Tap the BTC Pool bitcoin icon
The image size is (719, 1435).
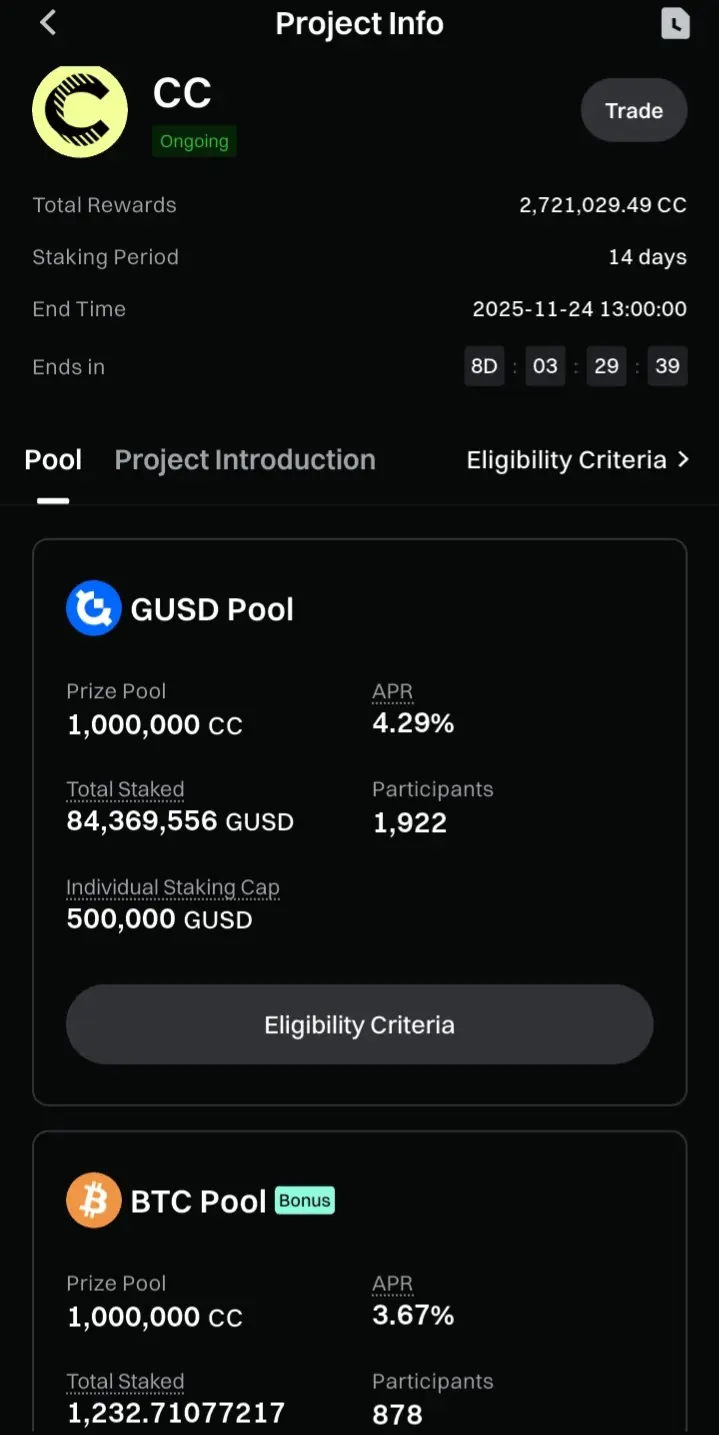pos(93,1200)
